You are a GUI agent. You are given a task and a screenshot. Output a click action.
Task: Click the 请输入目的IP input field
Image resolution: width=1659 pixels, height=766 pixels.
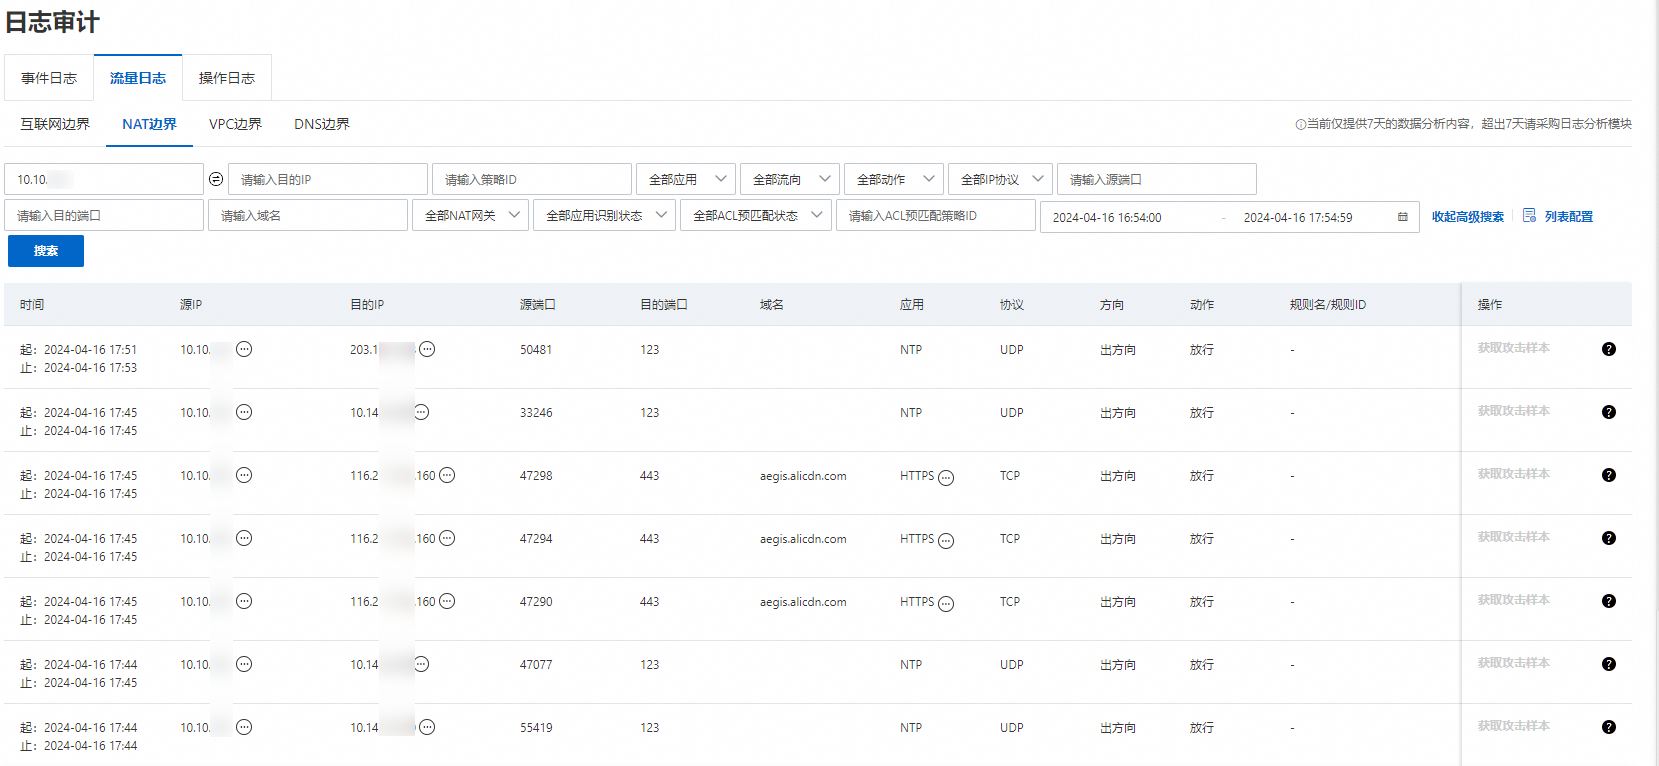(328, 179)
